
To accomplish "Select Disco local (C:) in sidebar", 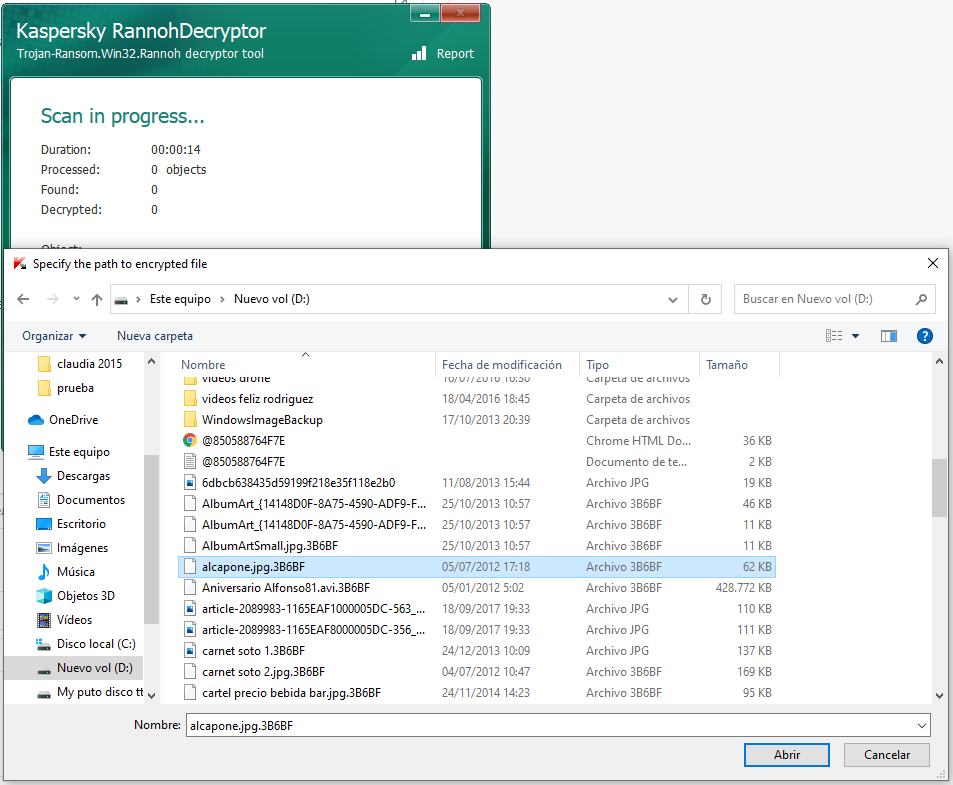I will [x=95, y=644].
